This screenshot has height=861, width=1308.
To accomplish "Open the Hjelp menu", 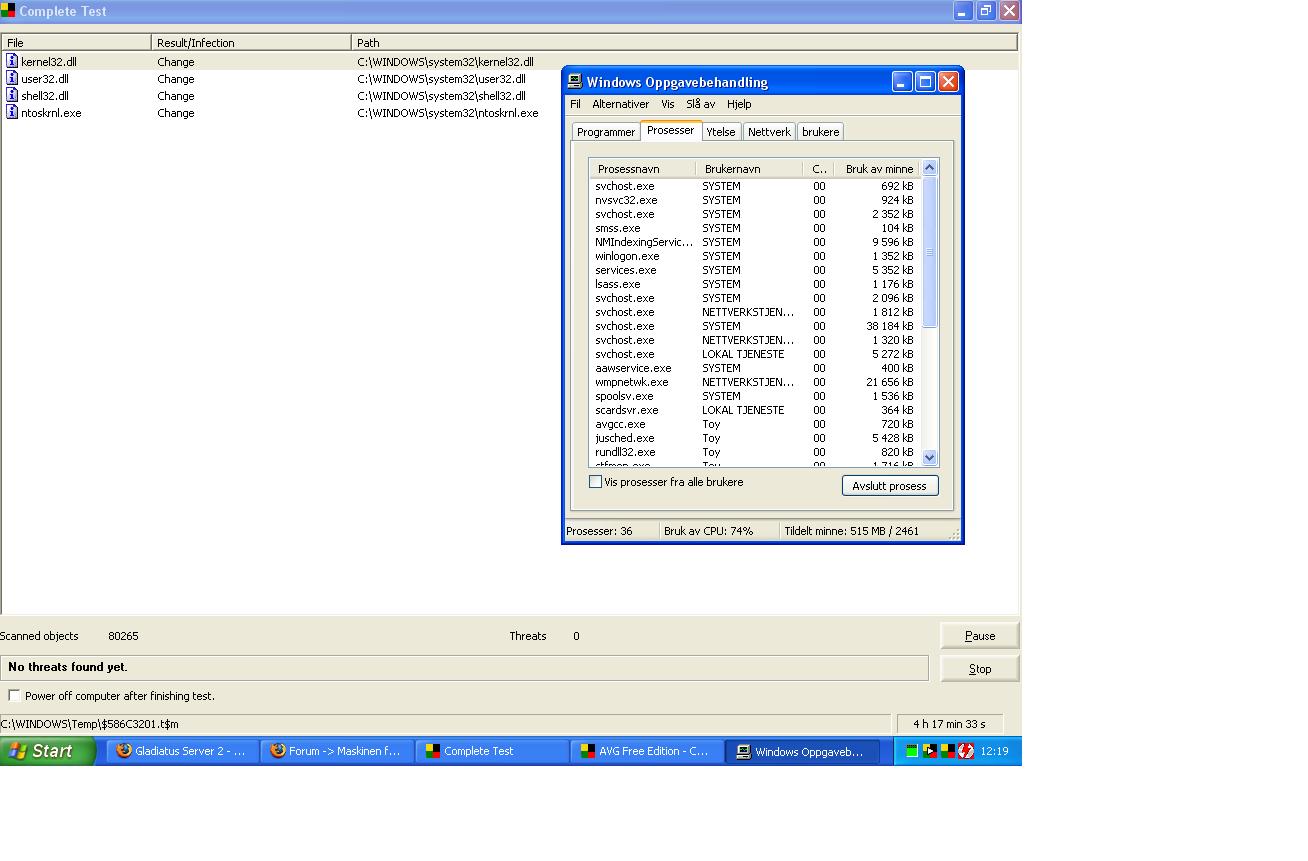I will click(x=739, y=104).
